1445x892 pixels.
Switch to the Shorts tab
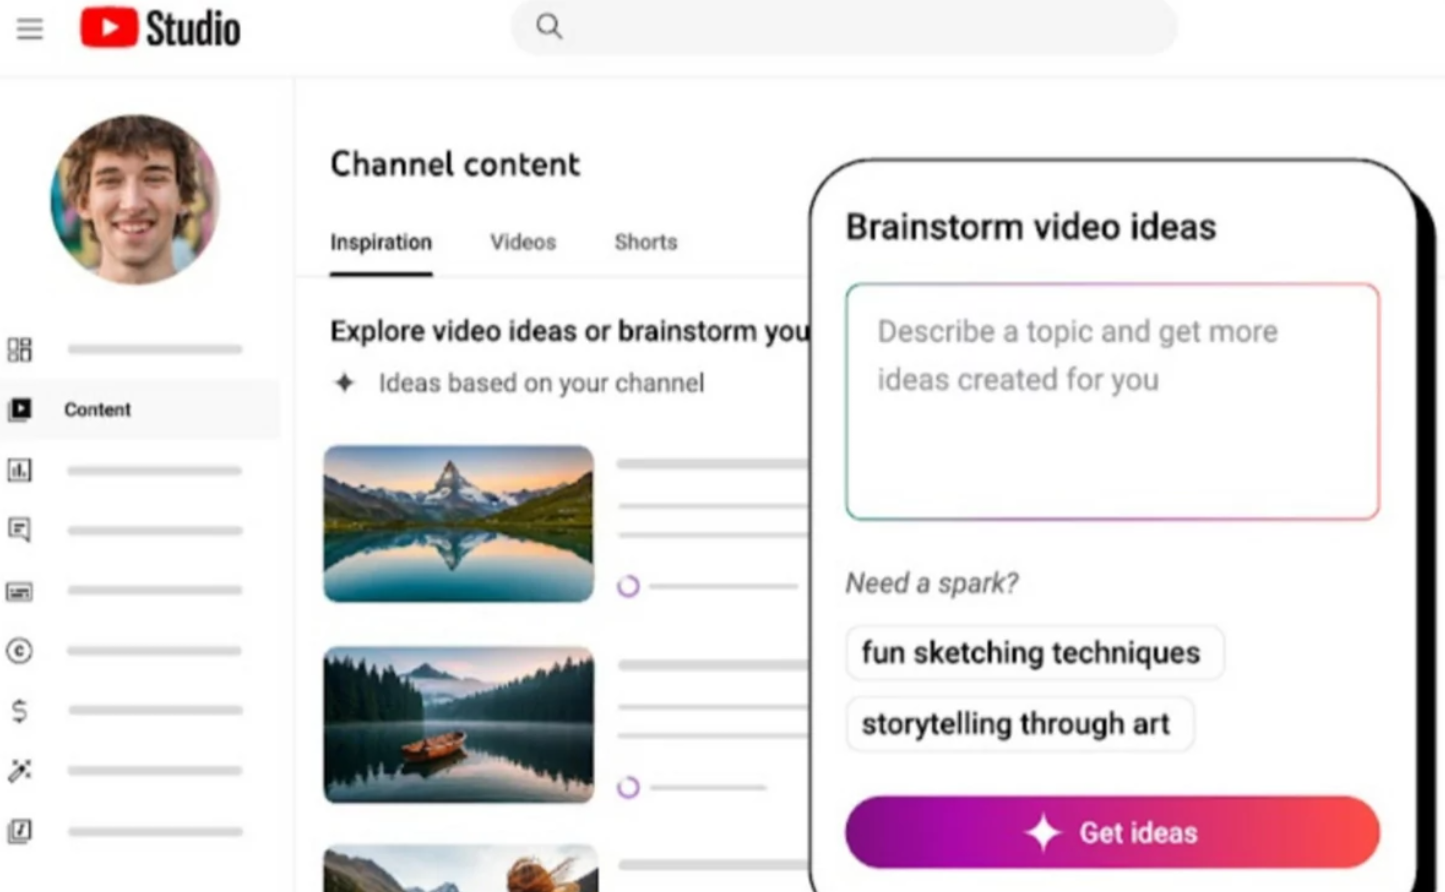(645, 242)
